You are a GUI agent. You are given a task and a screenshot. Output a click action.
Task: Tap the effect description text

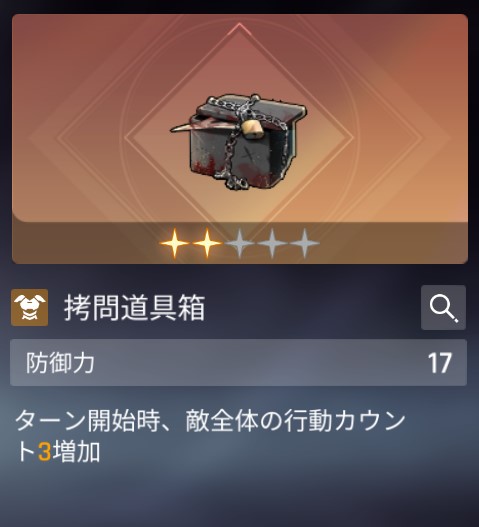(210, 436)
